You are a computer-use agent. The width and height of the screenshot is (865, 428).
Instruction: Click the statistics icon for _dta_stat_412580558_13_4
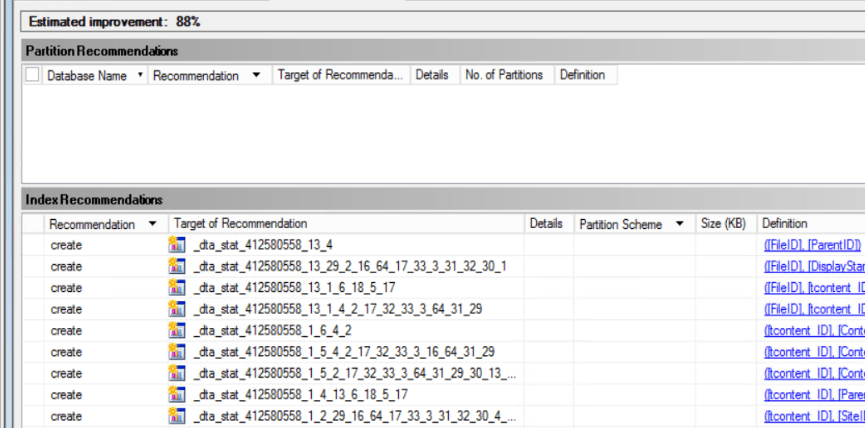178,245
